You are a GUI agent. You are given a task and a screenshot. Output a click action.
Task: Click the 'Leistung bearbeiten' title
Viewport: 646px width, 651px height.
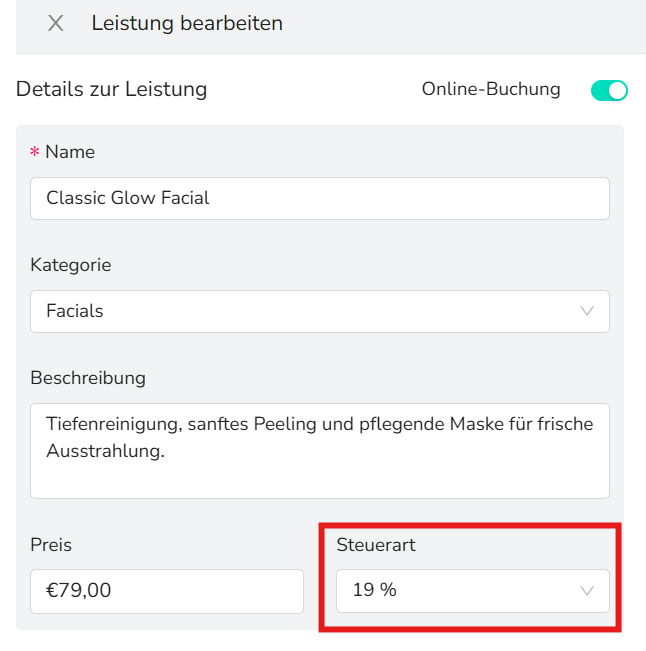187,23
